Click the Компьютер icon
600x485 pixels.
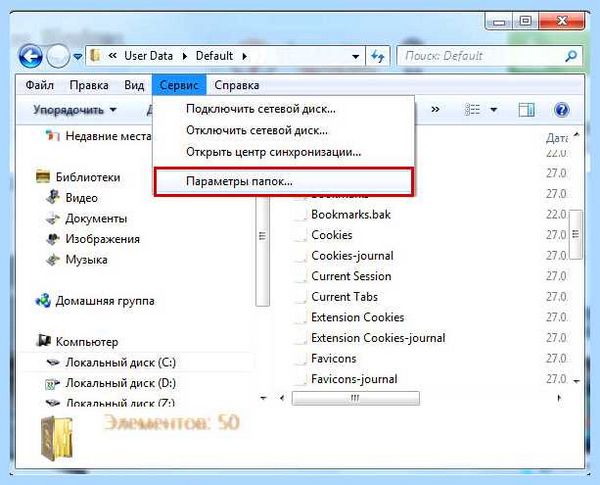(x=43, y=341)
